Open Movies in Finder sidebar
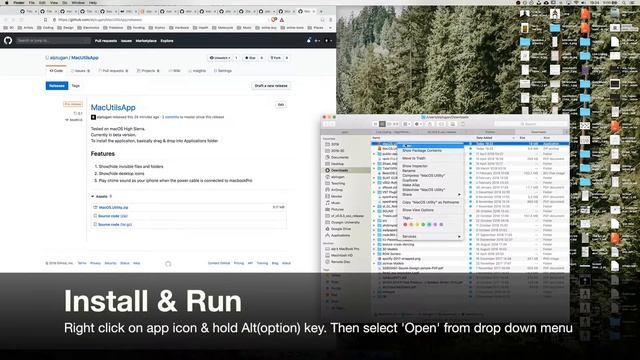Viewport: 640px width, 360px height. (x=336, y=196)
